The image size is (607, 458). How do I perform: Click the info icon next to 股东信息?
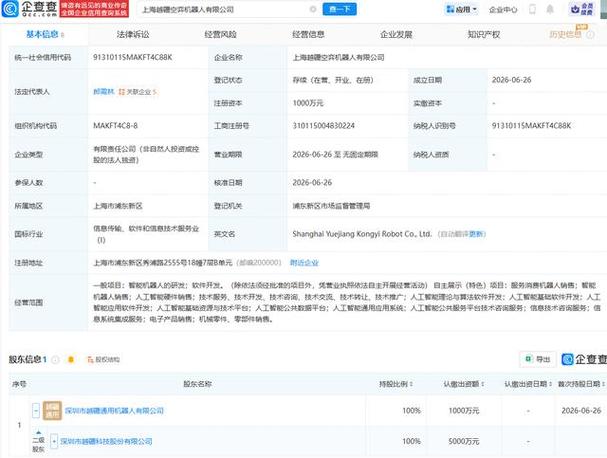point(55,360)
